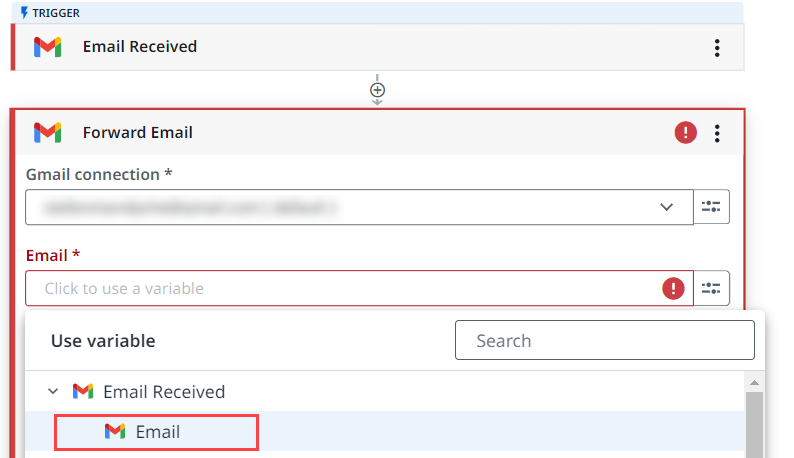This screenshot has height=458, width=794.
Task: Open the Forward Email step options menu
Action: pos(716,132)
